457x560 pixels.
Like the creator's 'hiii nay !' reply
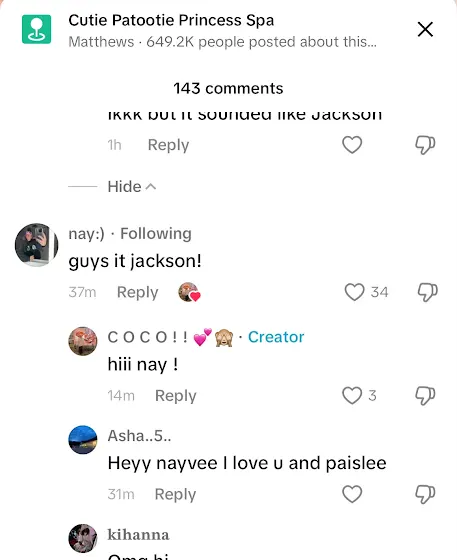pyautogui.click(x=352, y=395)
